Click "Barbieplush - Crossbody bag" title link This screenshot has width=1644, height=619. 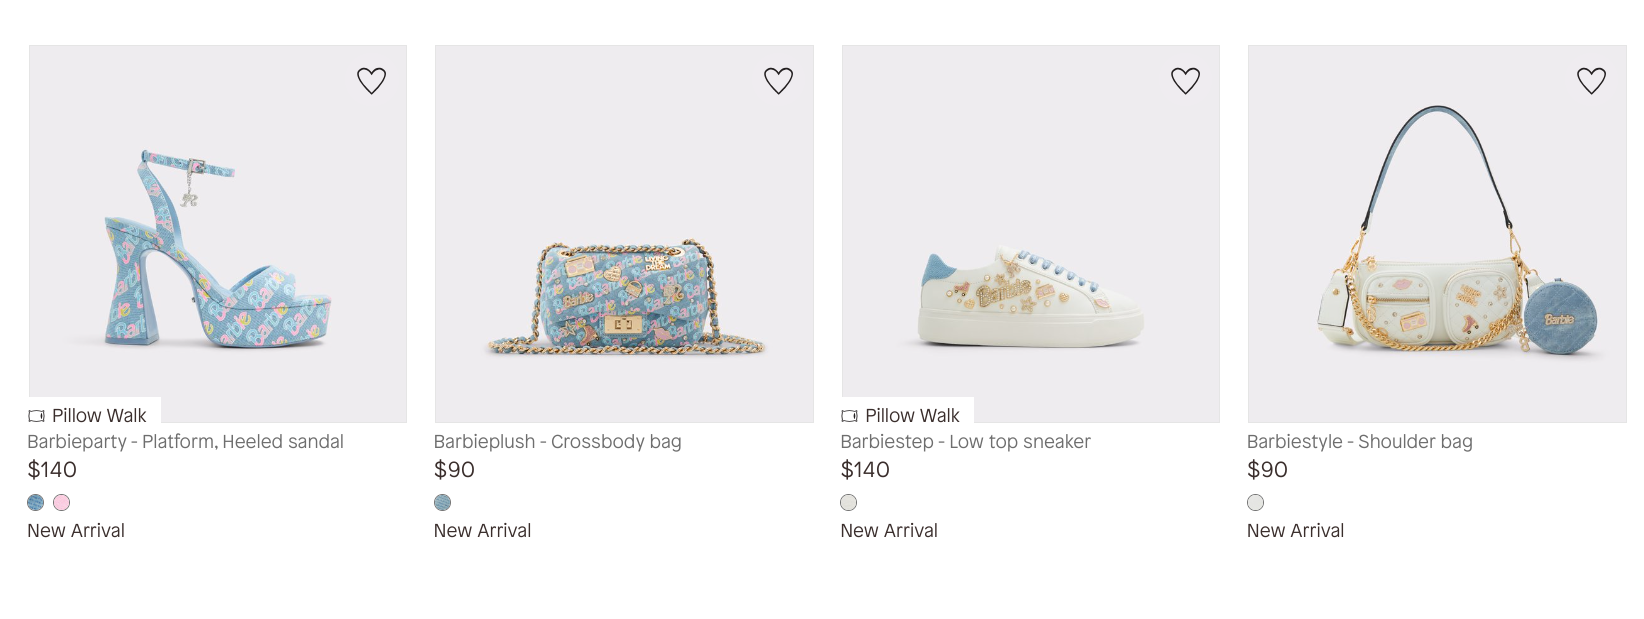(x=557, y=442)
